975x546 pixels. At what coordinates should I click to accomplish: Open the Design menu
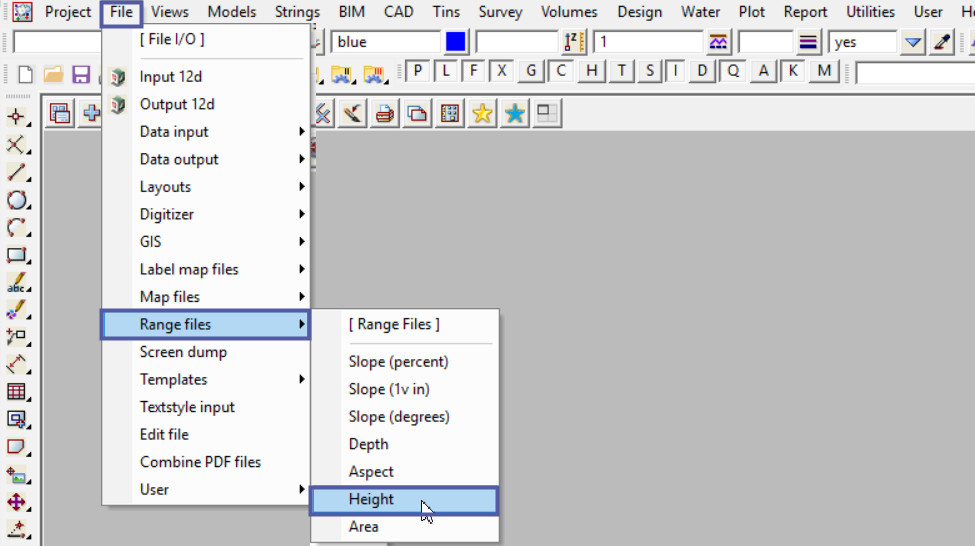point(639,12)
